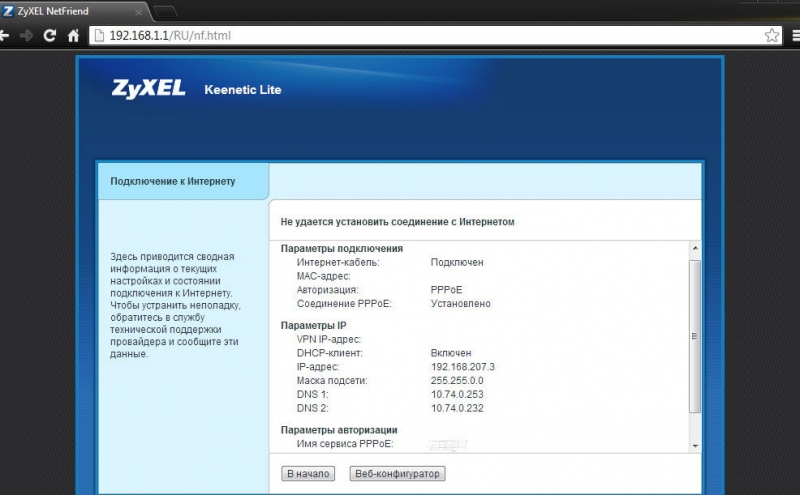Open a new browser tab
This screenshot has width=800, height=495.
165,11
